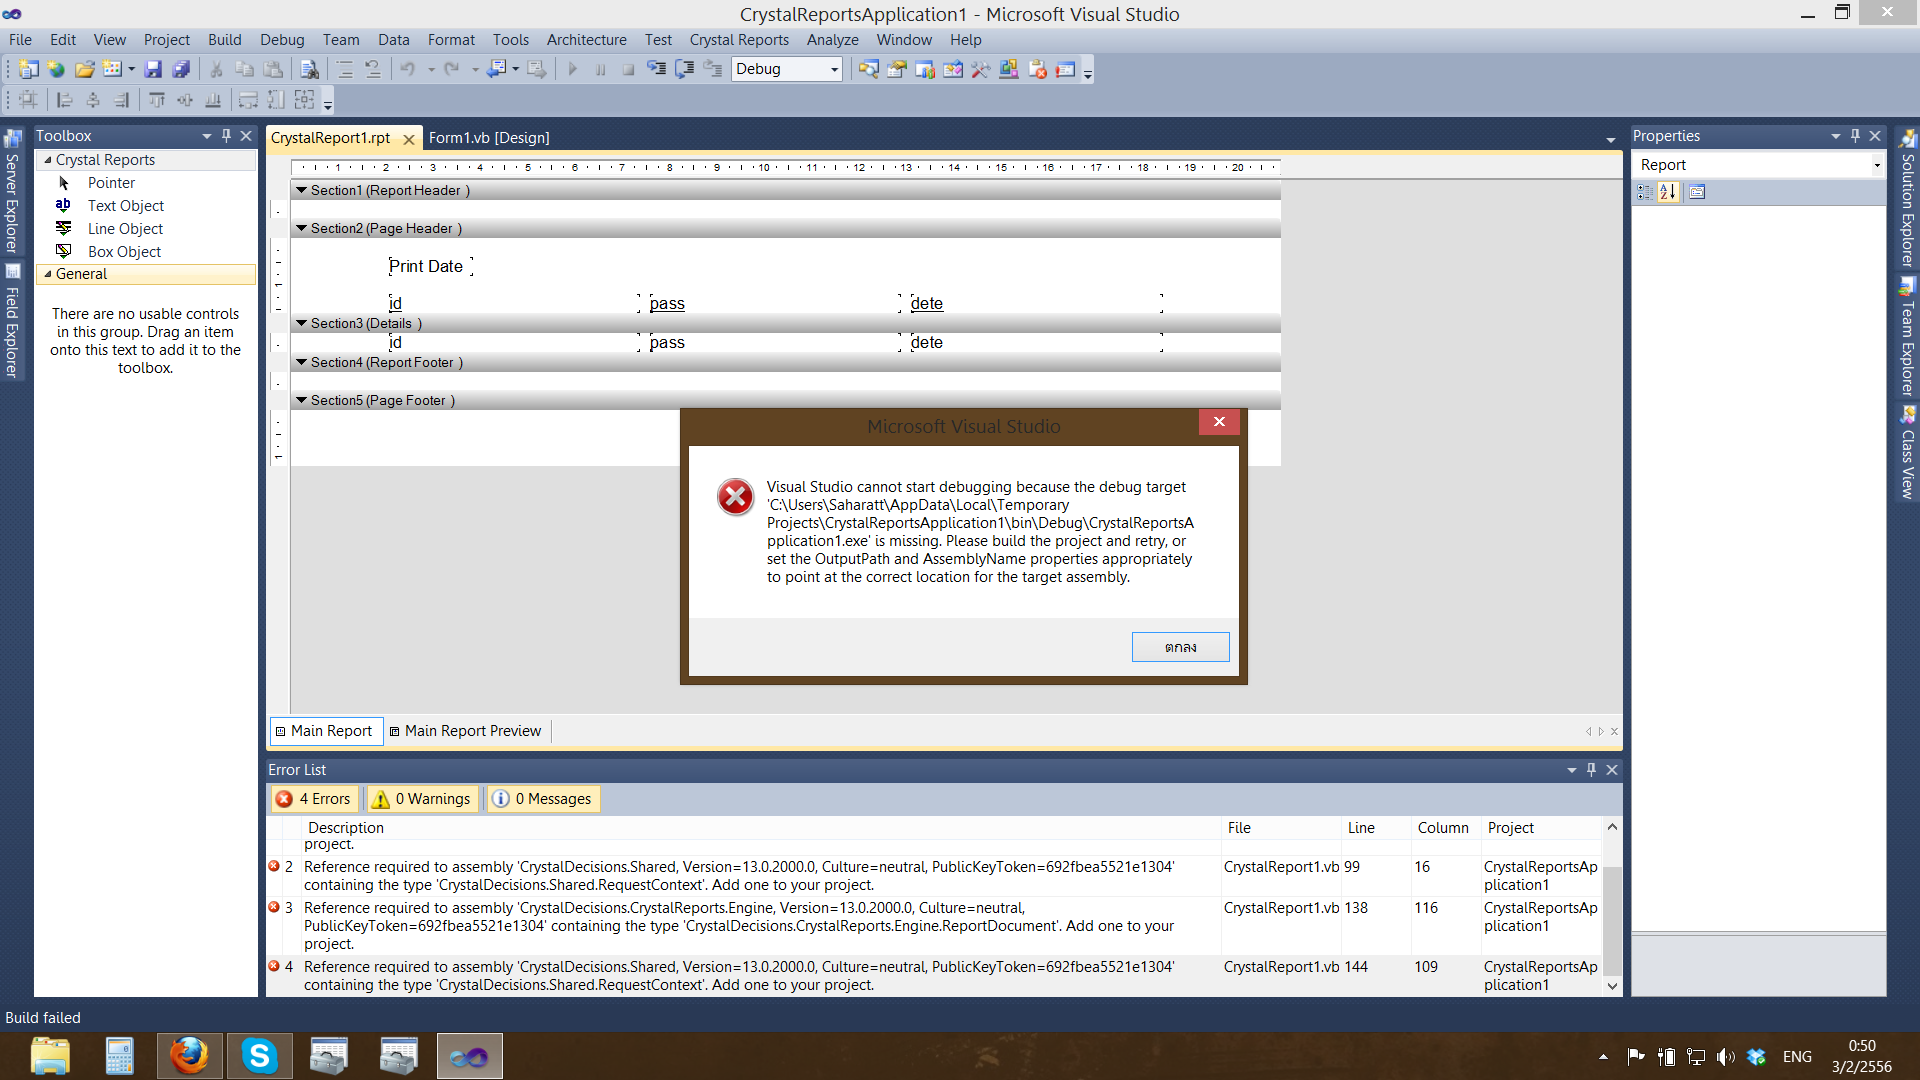Collapse Section2 (Page Header)
Viewport: 1920px width, 1080px height.
(x=301, y=228)
